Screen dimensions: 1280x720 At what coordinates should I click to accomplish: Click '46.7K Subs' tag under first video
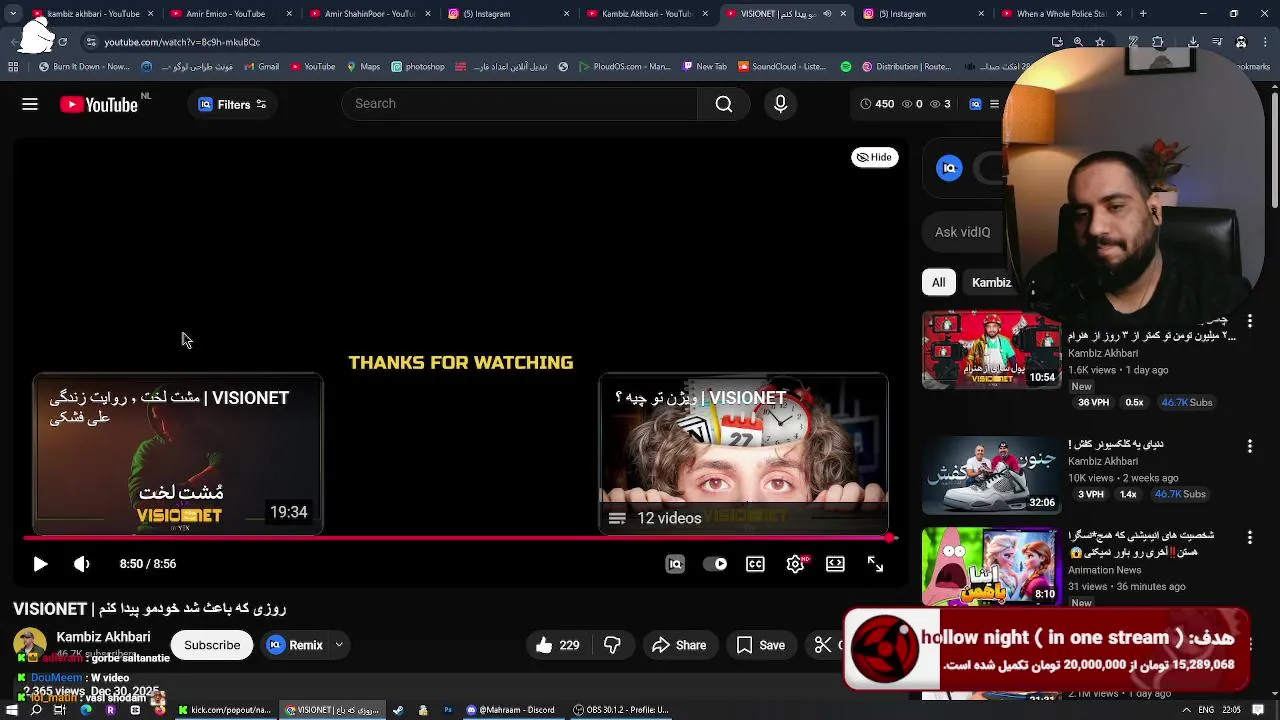(x=1186, y=402)
